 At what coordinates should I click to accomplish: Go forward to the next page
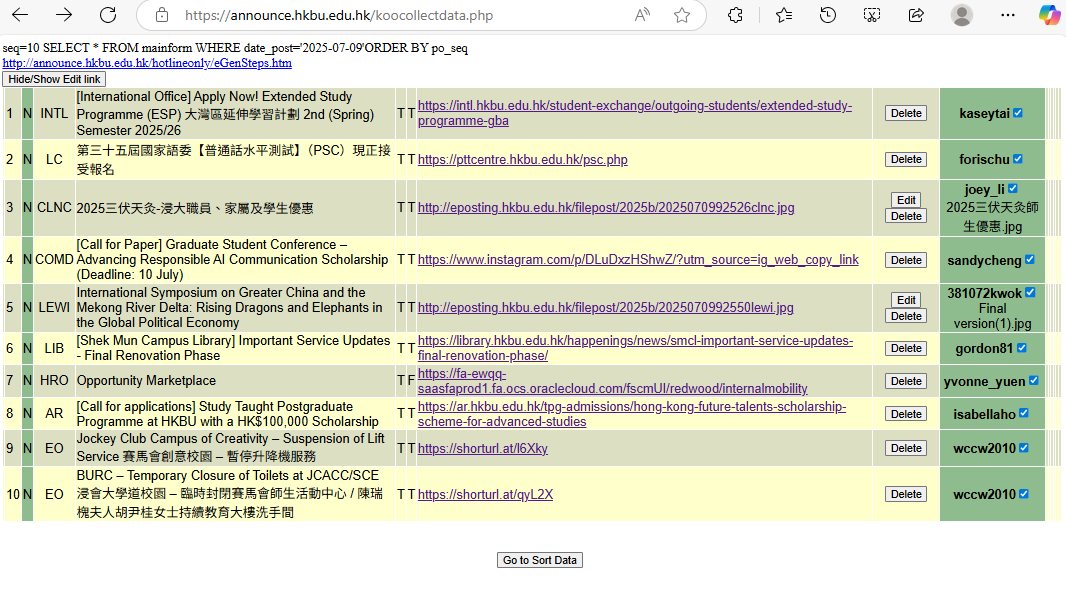[64, 15]
